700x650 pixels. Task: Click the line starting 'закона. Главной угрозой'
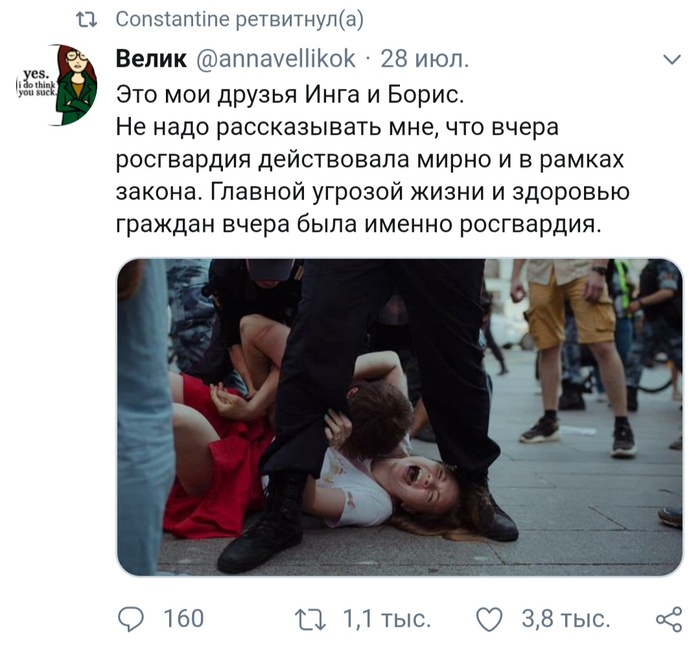pyautogui.click(x=373, y=192)
